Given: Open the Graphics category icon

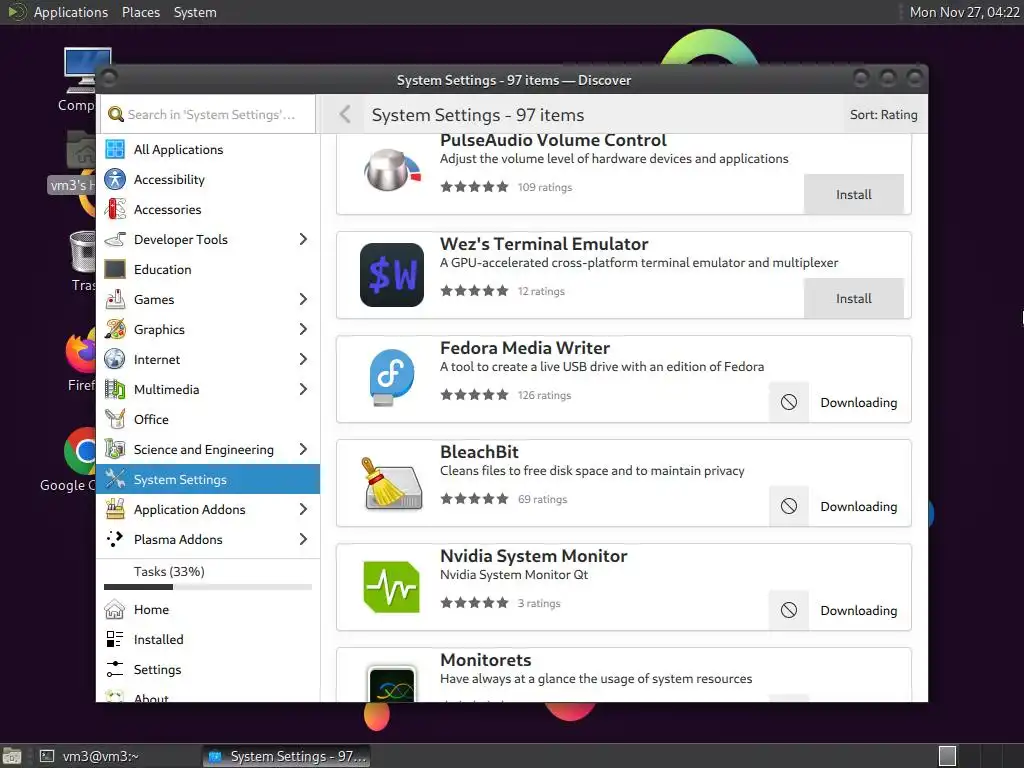Looking at the screenshot, I should point(115,330).
